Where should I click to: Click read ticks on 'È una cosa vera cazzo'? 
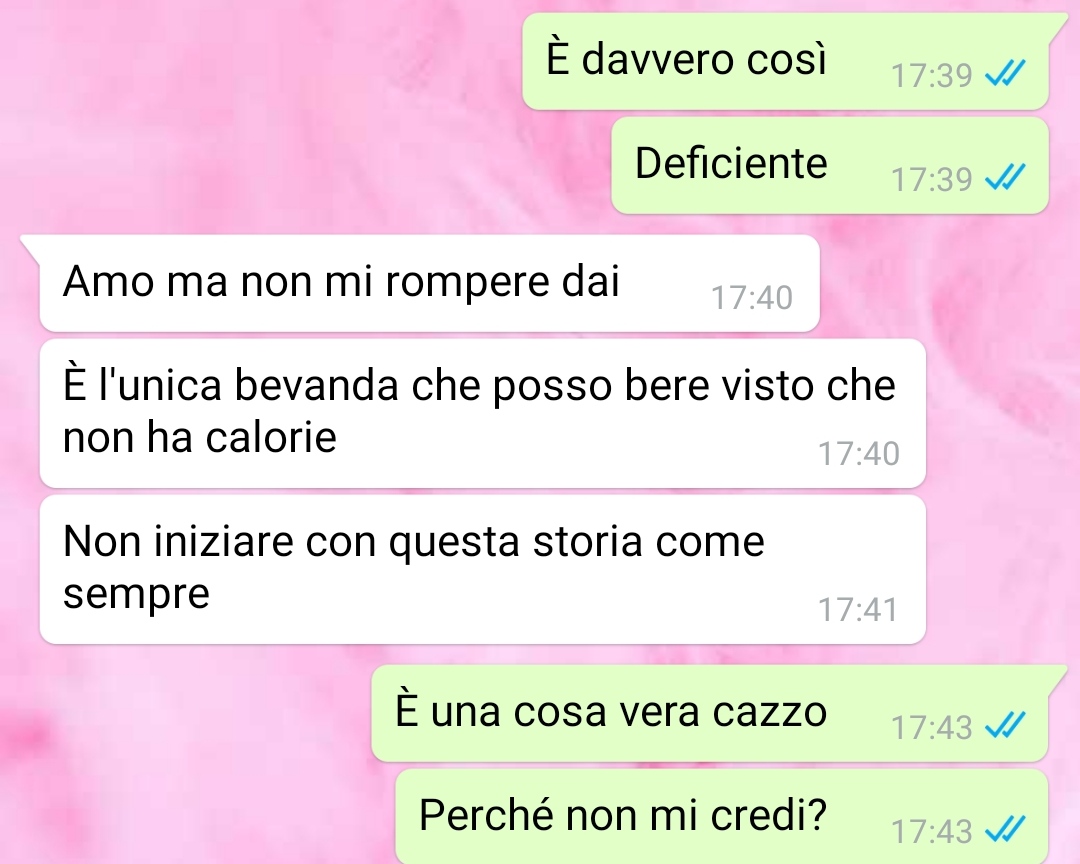[1005, 725]
